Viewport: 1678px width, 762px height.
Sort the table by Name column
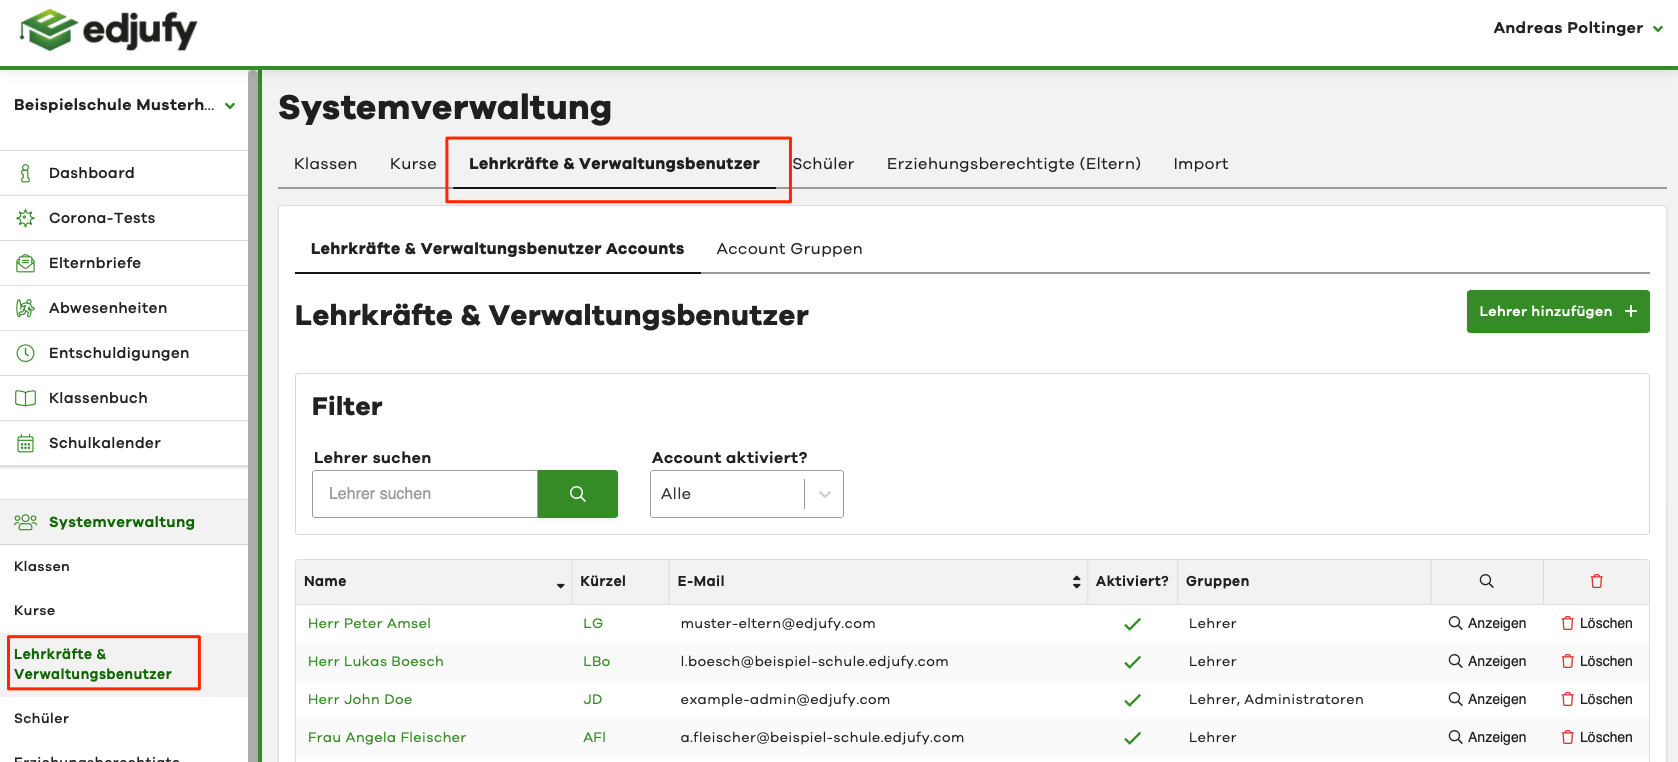(x=560, y=582)
